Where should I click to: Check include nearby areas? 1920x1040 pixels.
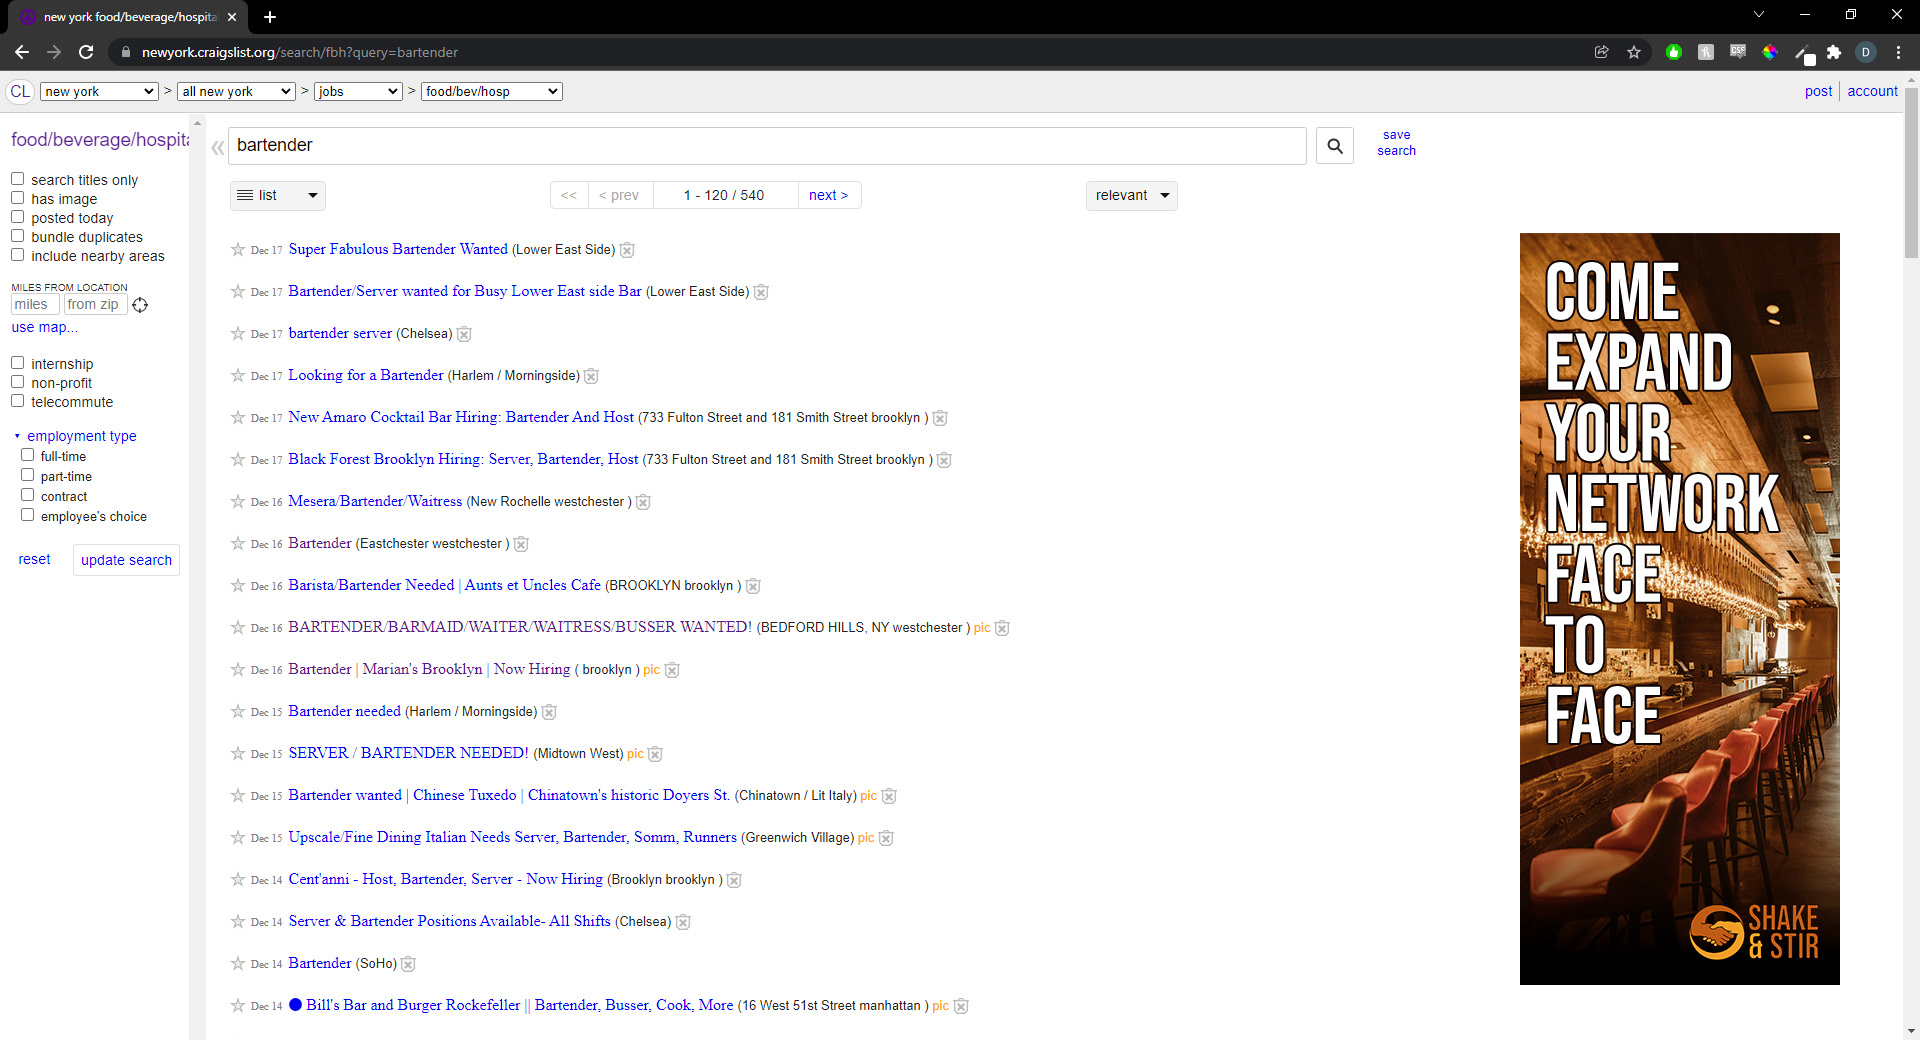tap(17, 255)
